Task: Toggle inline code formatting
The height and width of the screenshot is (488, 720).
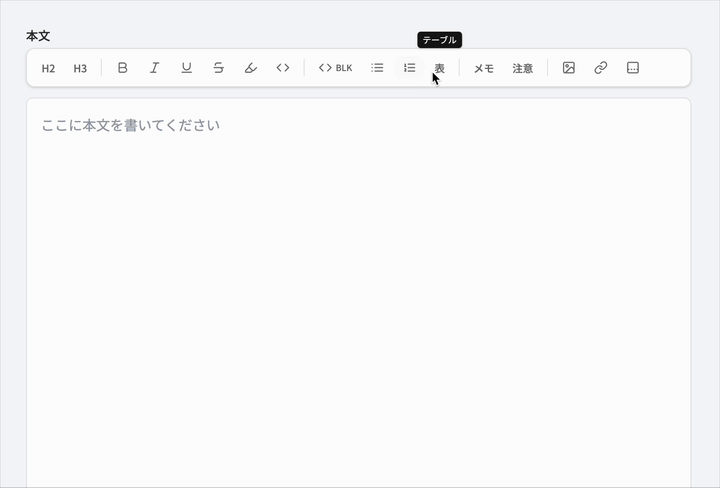Action: point(283,68)
